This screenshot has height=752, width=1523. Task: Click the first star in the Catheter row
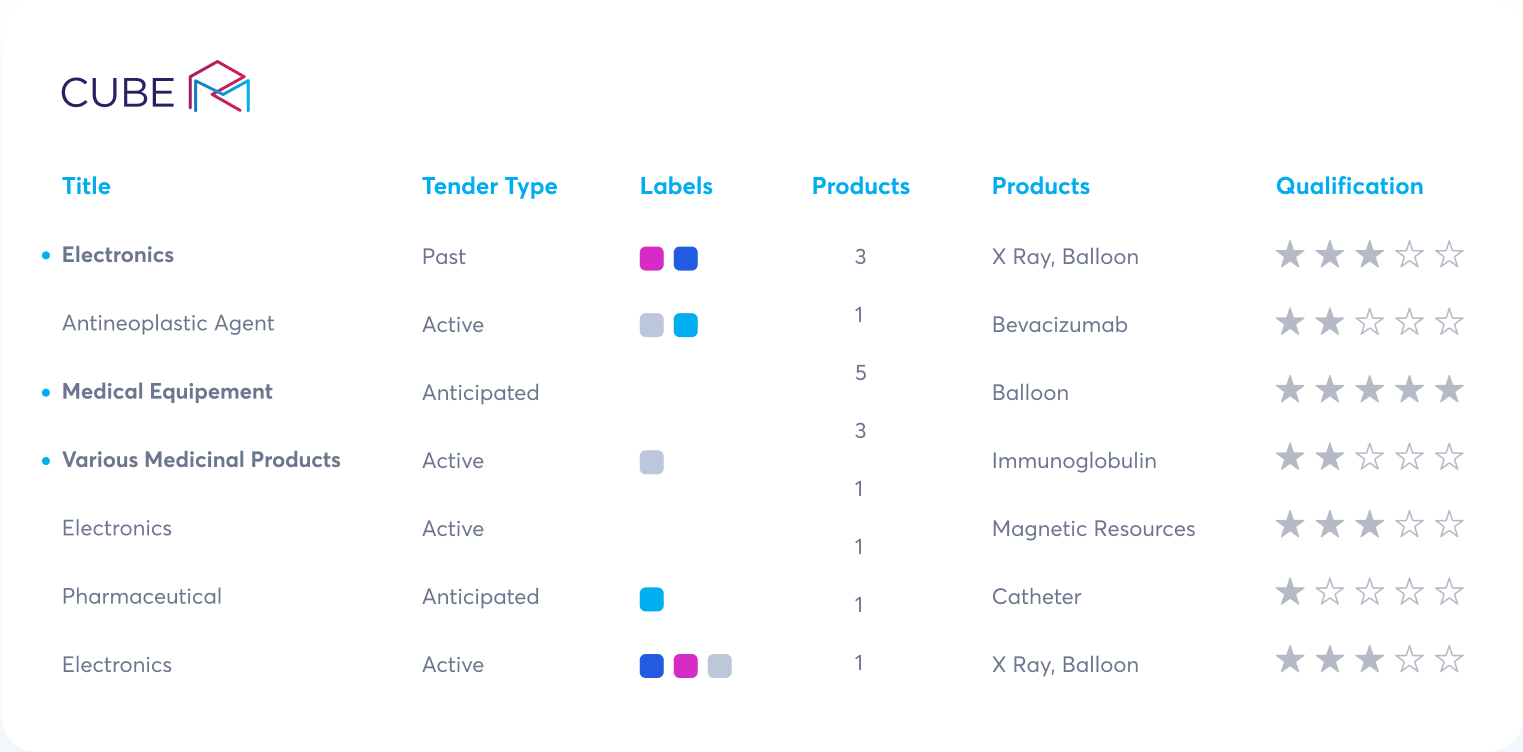1290,593
